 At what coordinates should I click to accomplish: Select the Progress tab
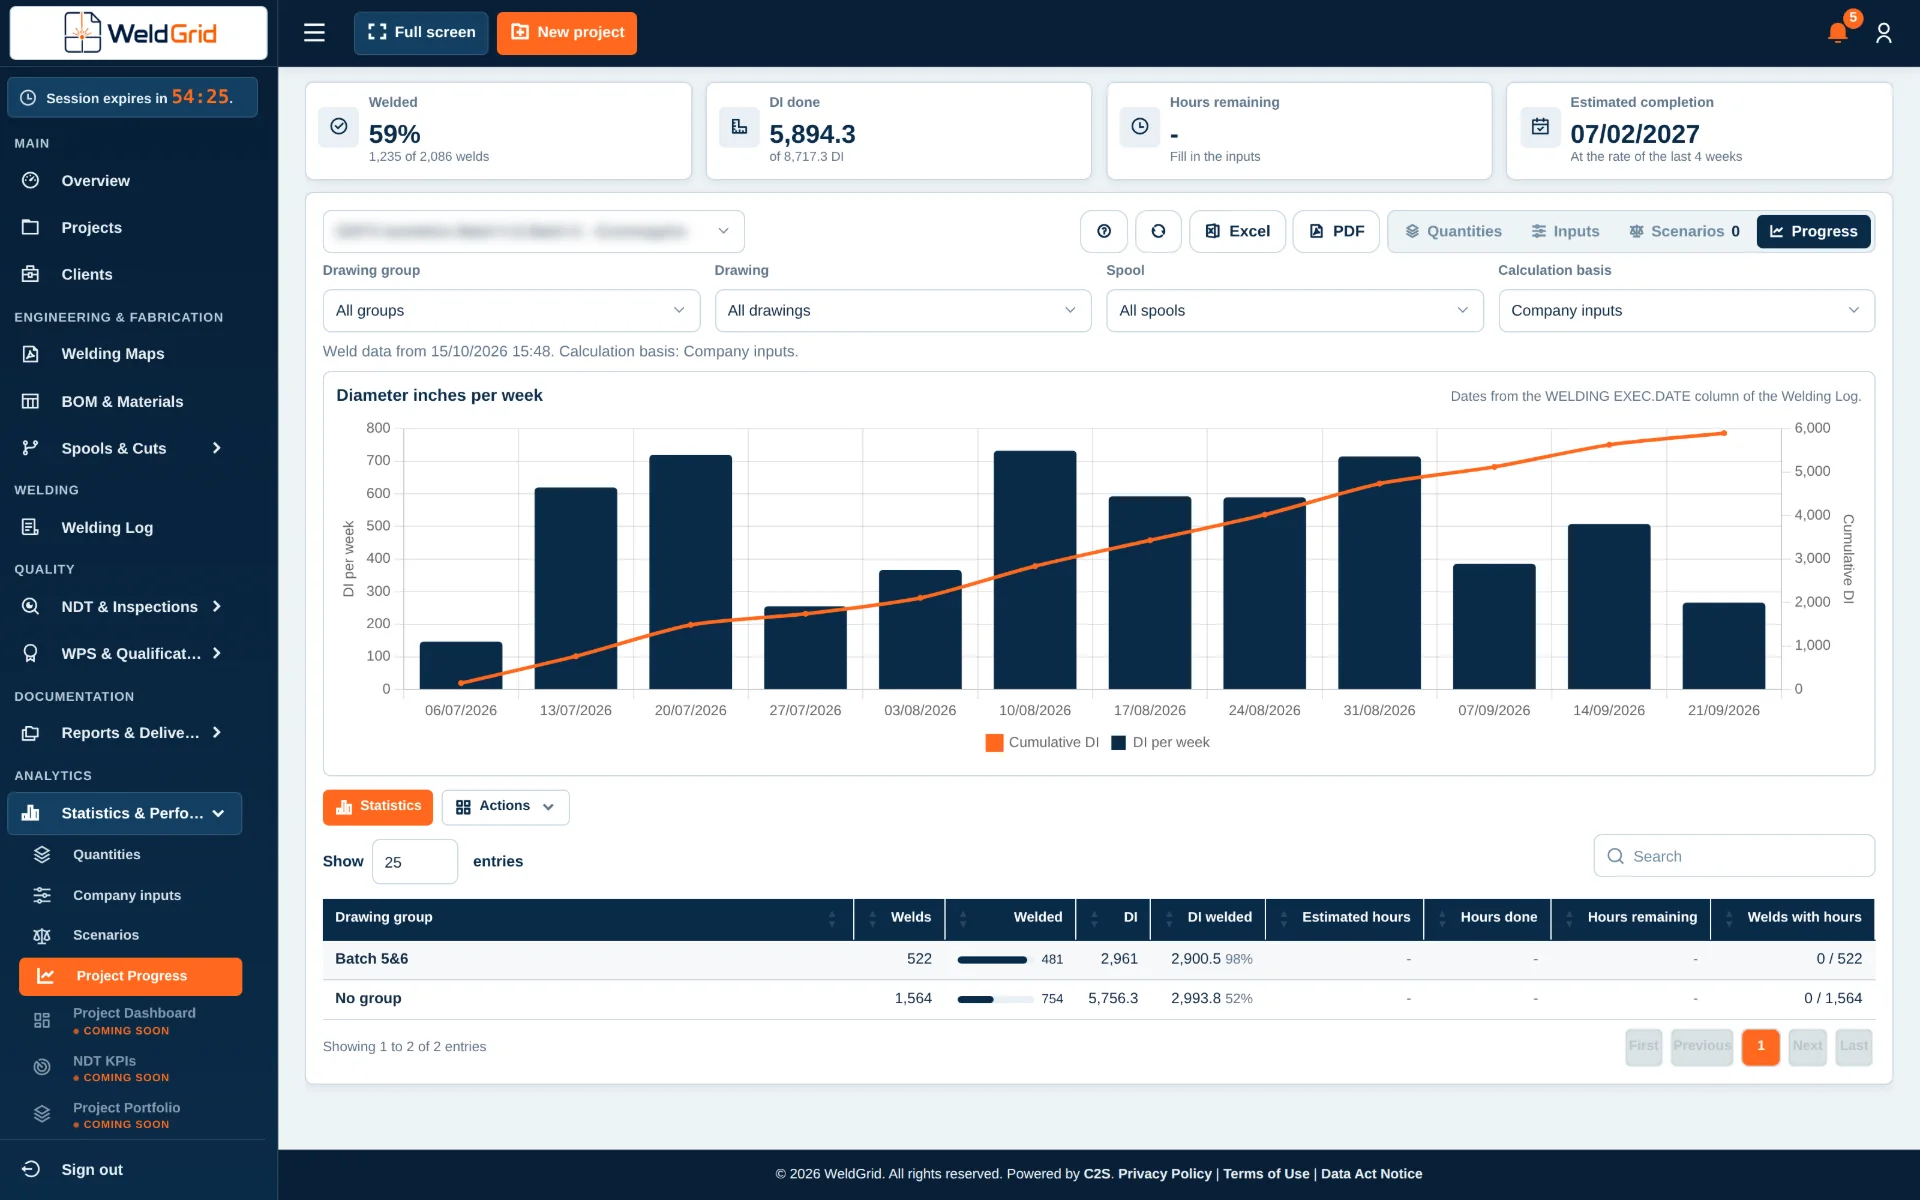(x=1813, y=231)
